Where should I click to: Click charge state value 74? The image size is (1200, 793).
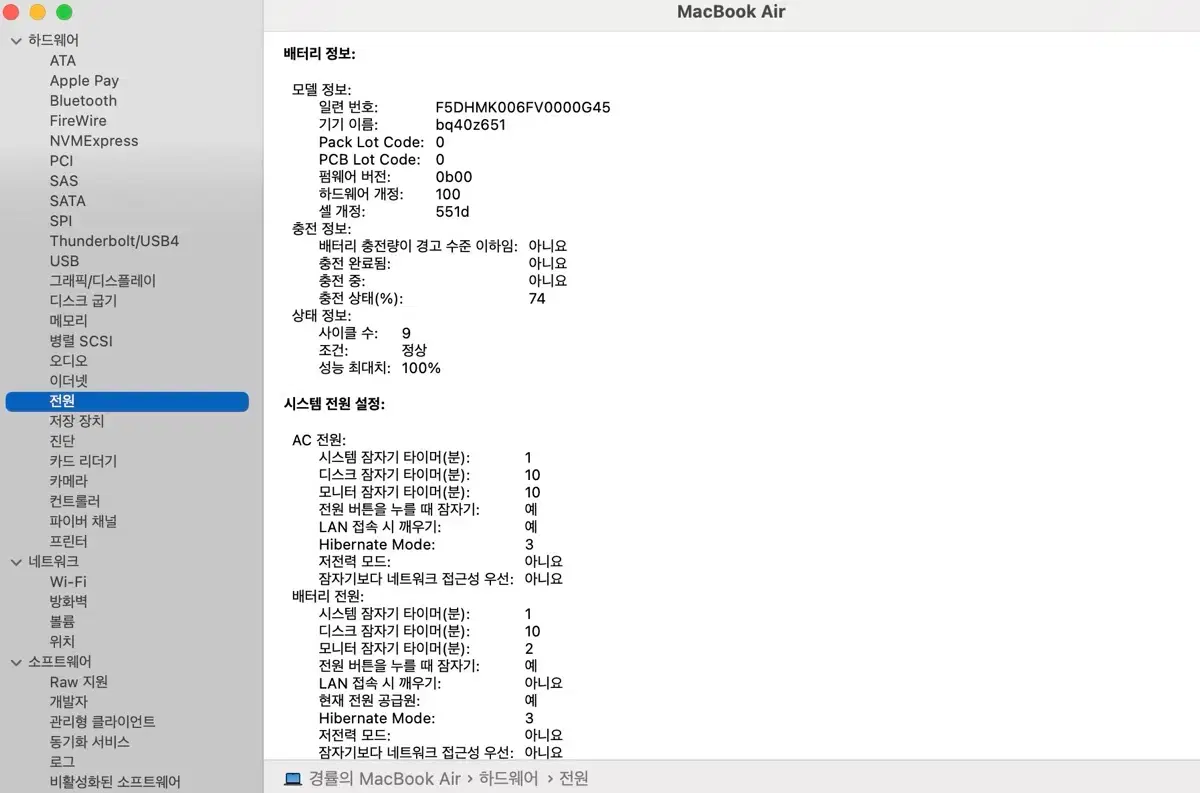click(537, 298)
